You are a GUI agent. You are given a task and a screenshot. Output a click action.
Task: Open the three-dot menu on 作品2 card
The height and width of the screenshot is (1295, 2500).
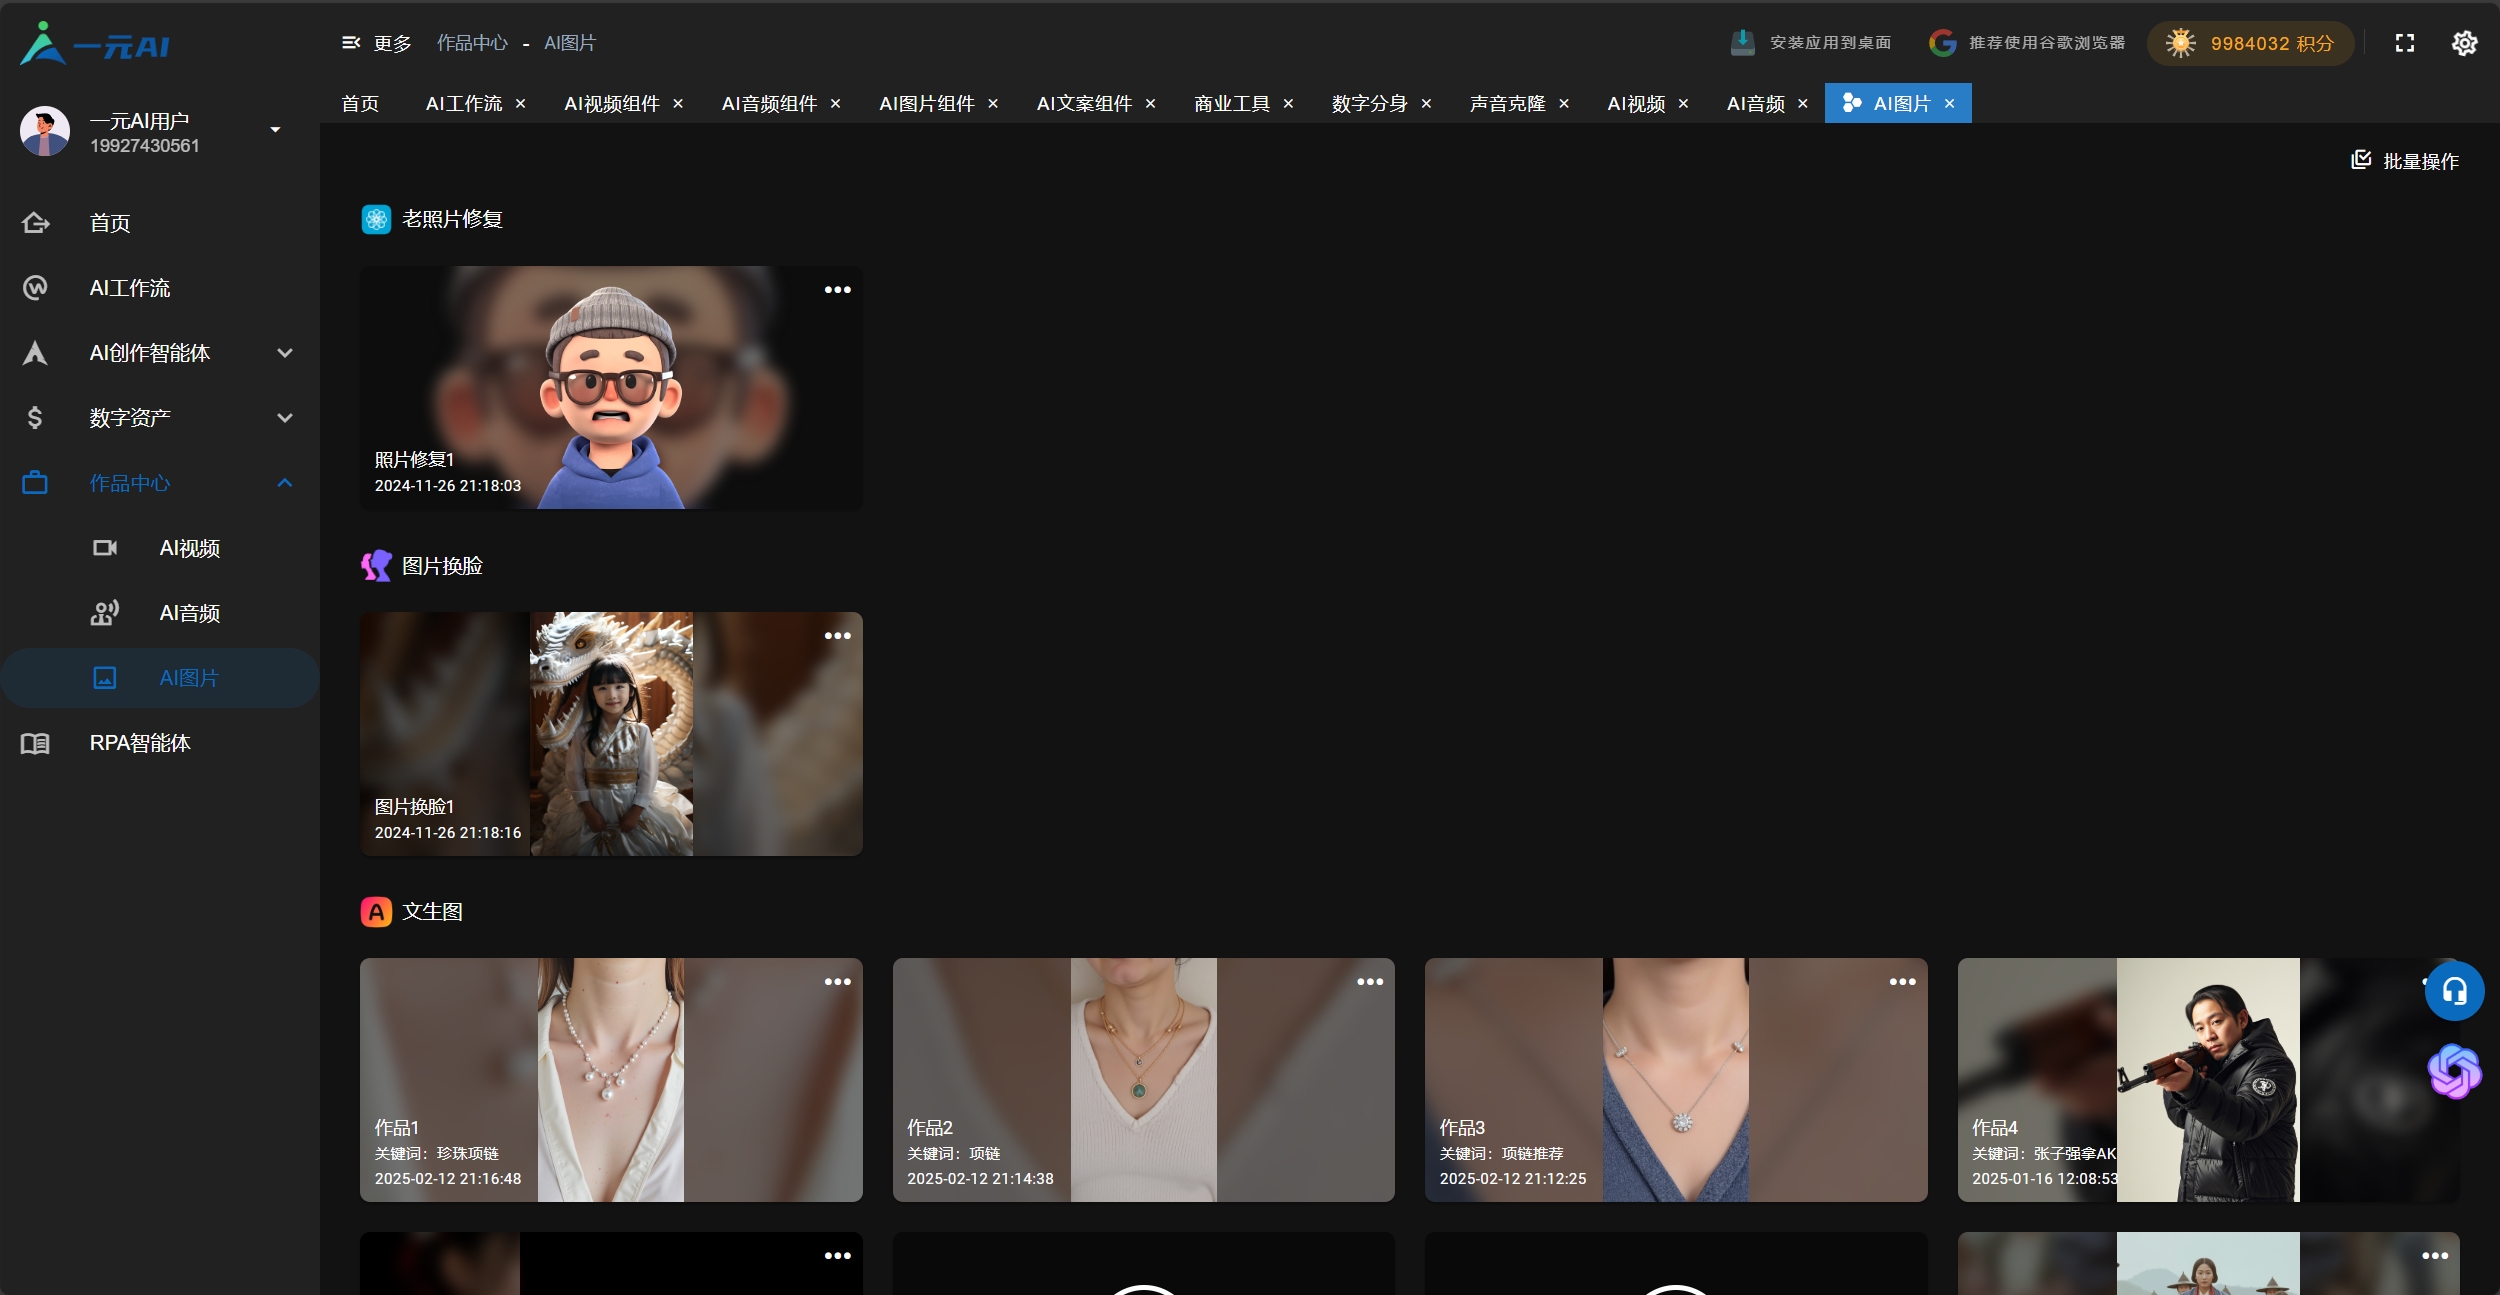[1369, 982]
